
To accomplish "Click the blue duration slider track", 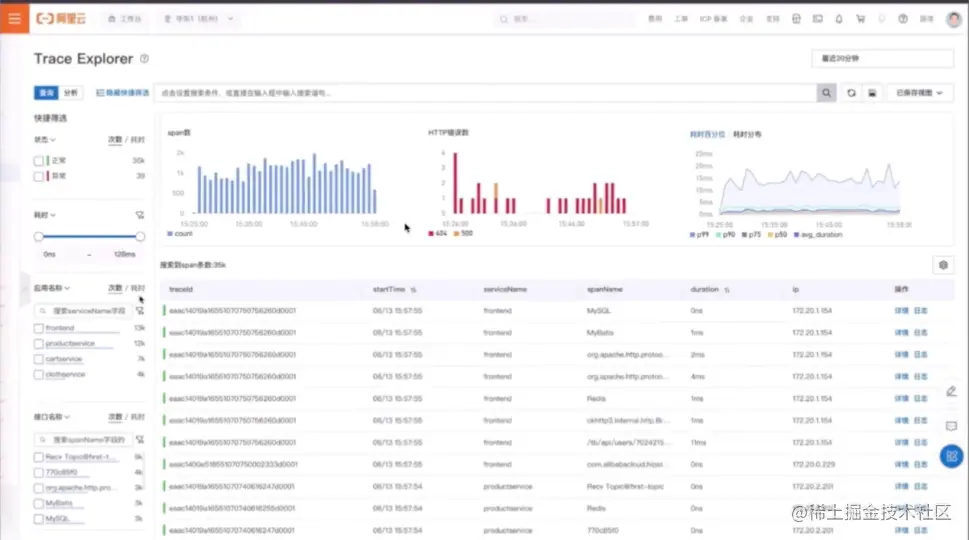I will (90, 236).
